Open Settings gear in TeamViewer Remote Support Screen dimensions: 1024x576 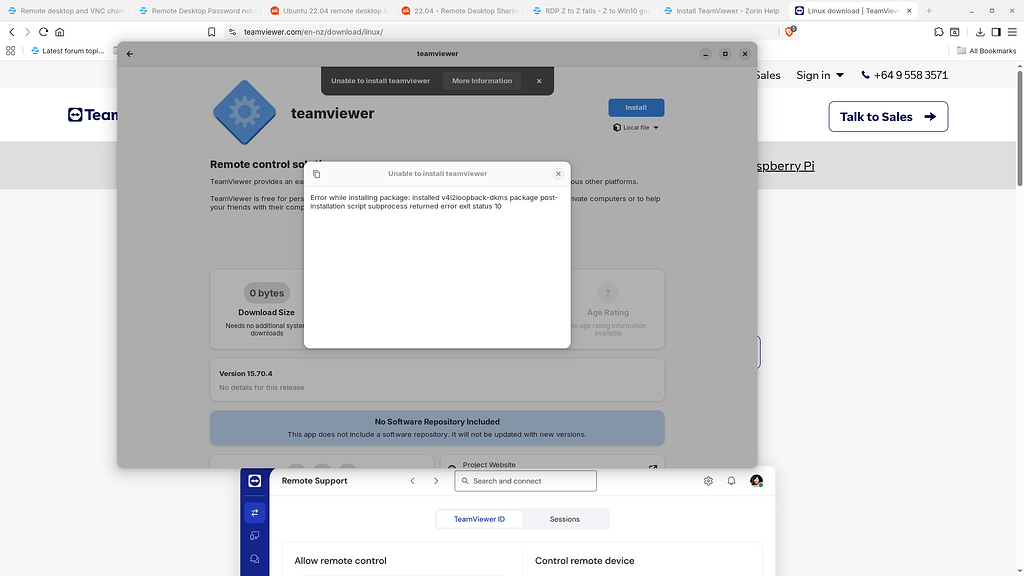(708, 480)
